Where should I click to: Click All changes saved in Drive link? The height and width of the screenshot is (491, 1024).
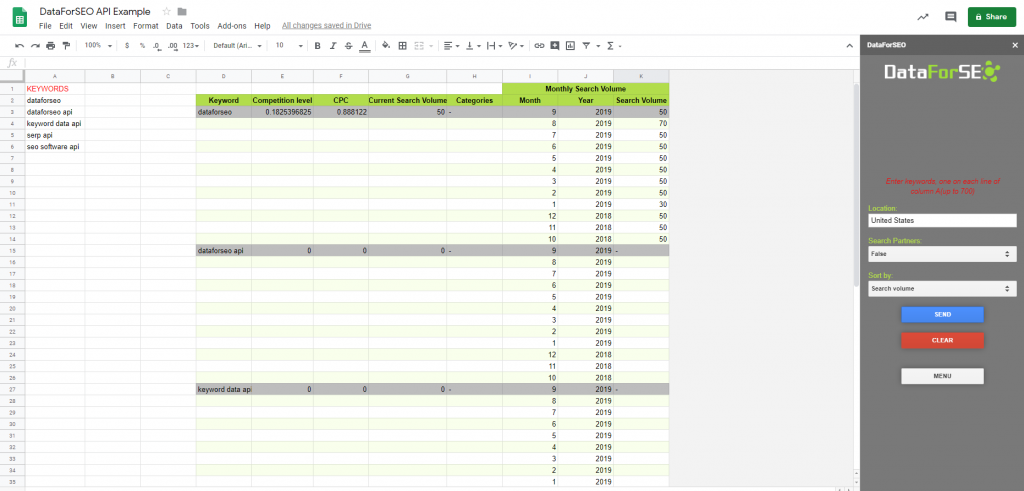click(x=327, y=25)
